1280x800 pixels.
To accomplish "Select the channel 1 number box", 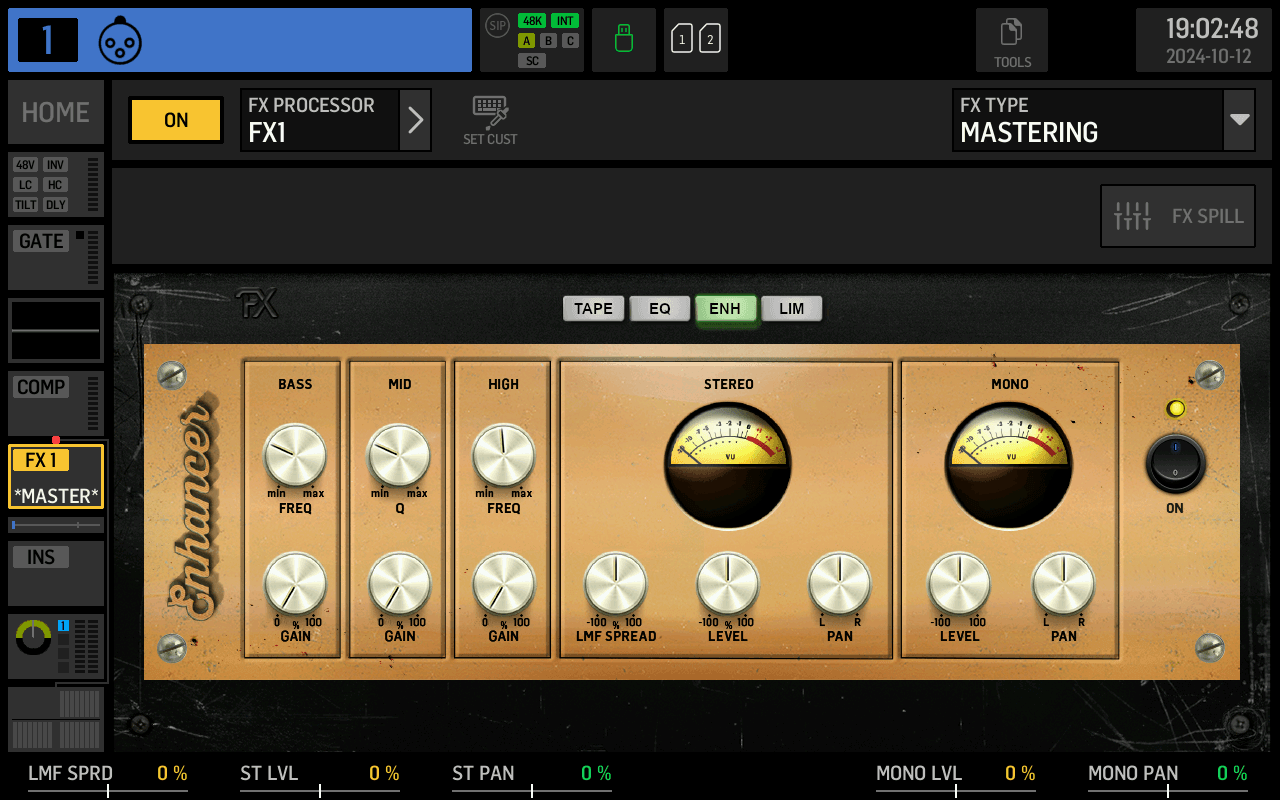I will coord(48,40).
